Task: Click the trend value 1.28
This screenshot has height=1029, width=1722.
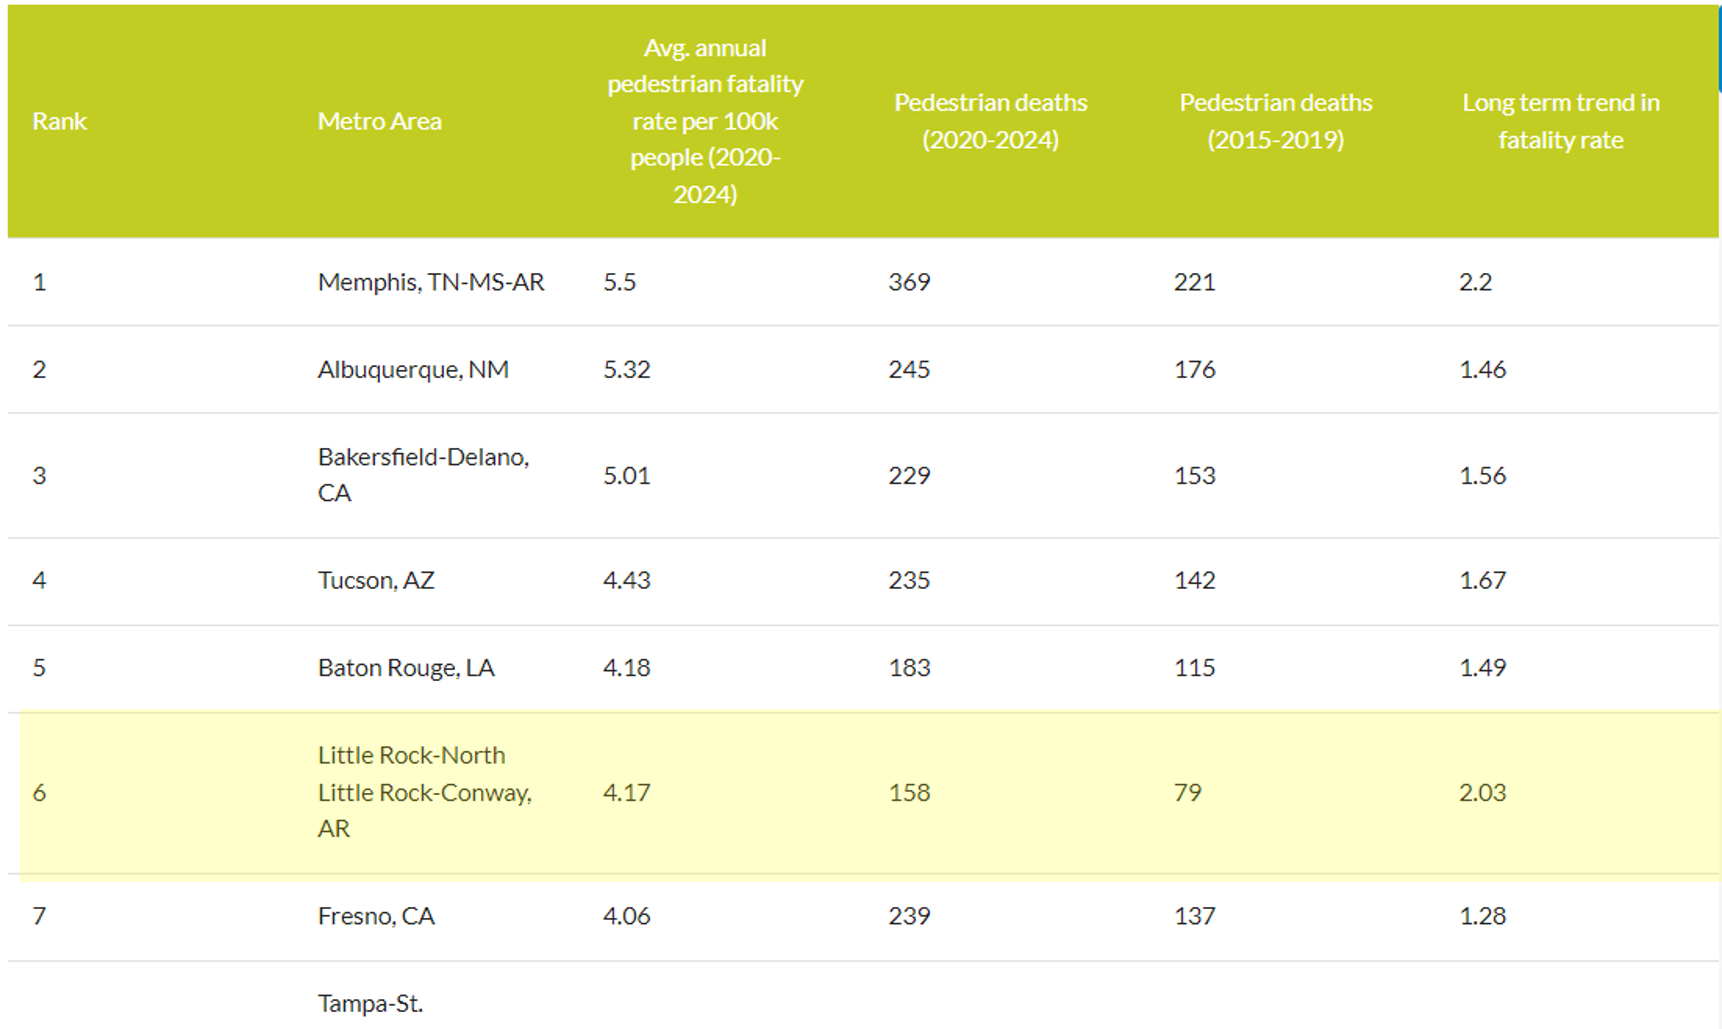Action: [x=1482, y=916]
